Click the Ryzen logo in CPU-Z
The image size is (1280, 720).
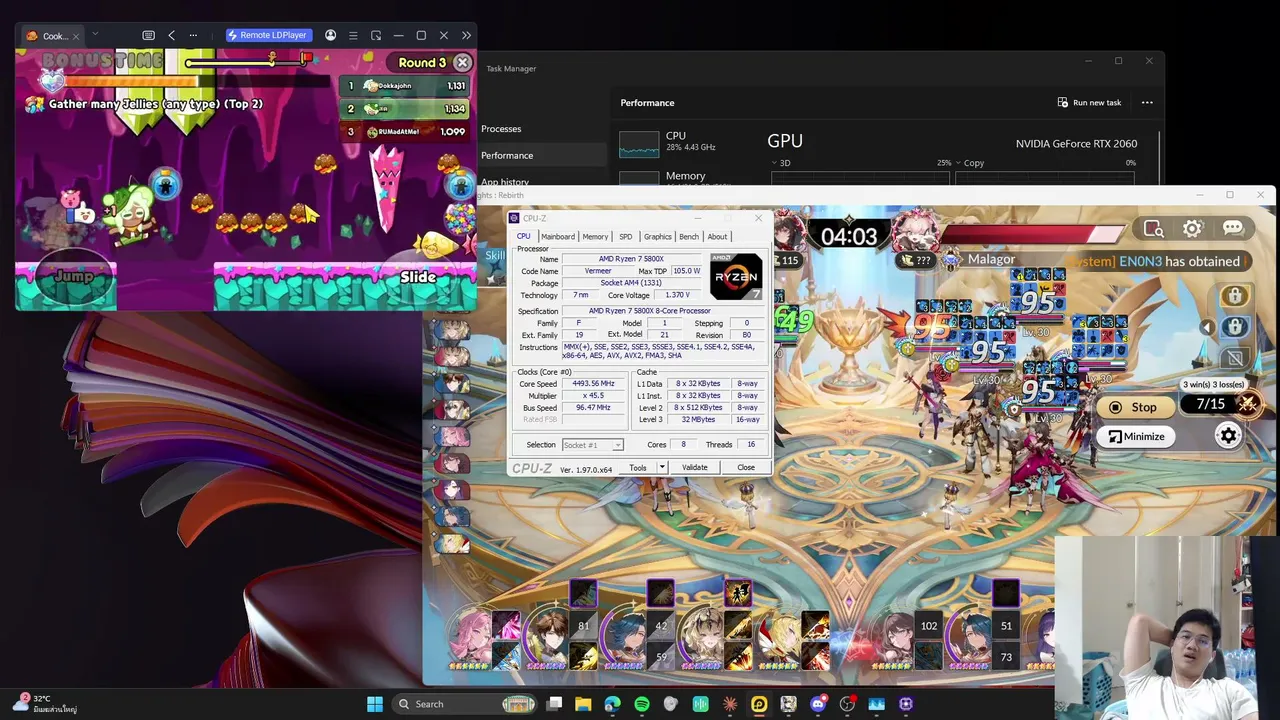(736, 276)
